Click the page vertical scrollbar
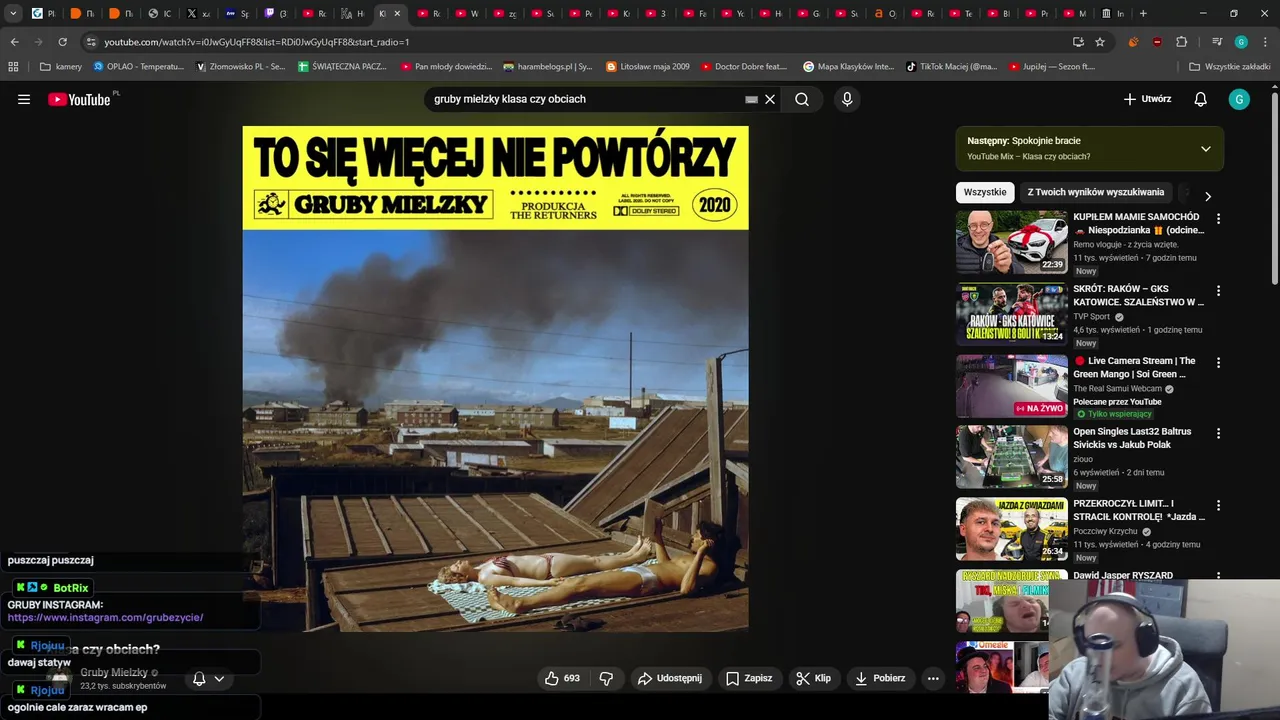1280x720 pixels. (1274, 190)
